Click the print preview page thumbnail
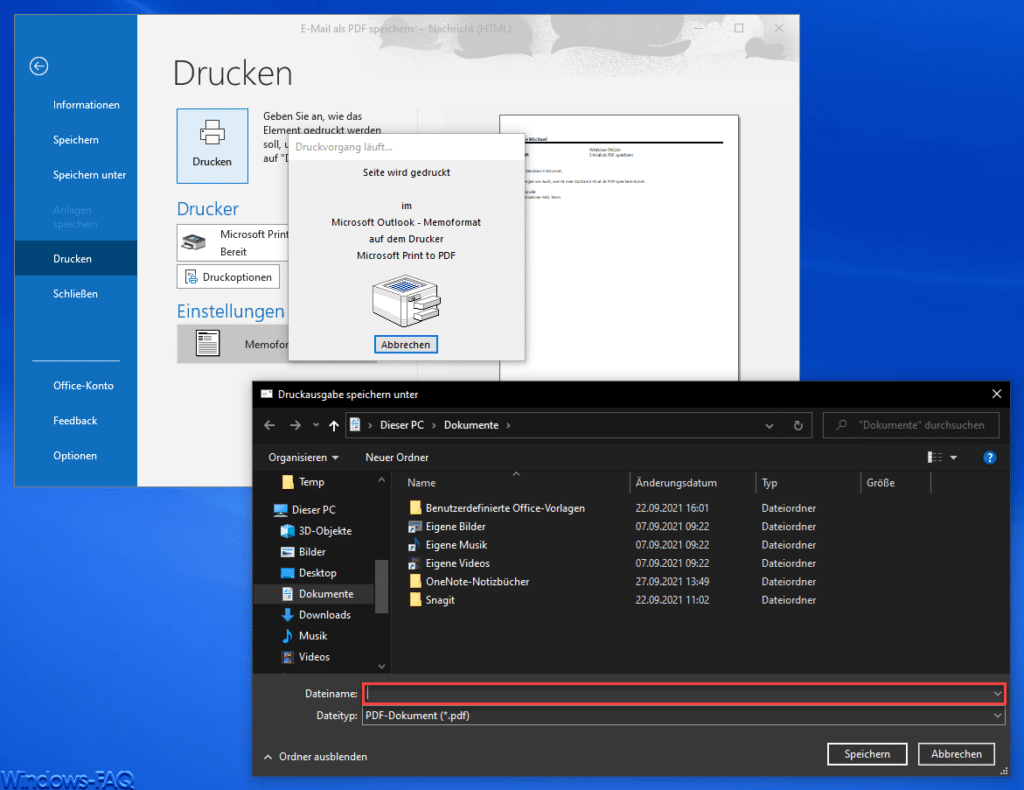1024x790 pixels. pos(618,248)
